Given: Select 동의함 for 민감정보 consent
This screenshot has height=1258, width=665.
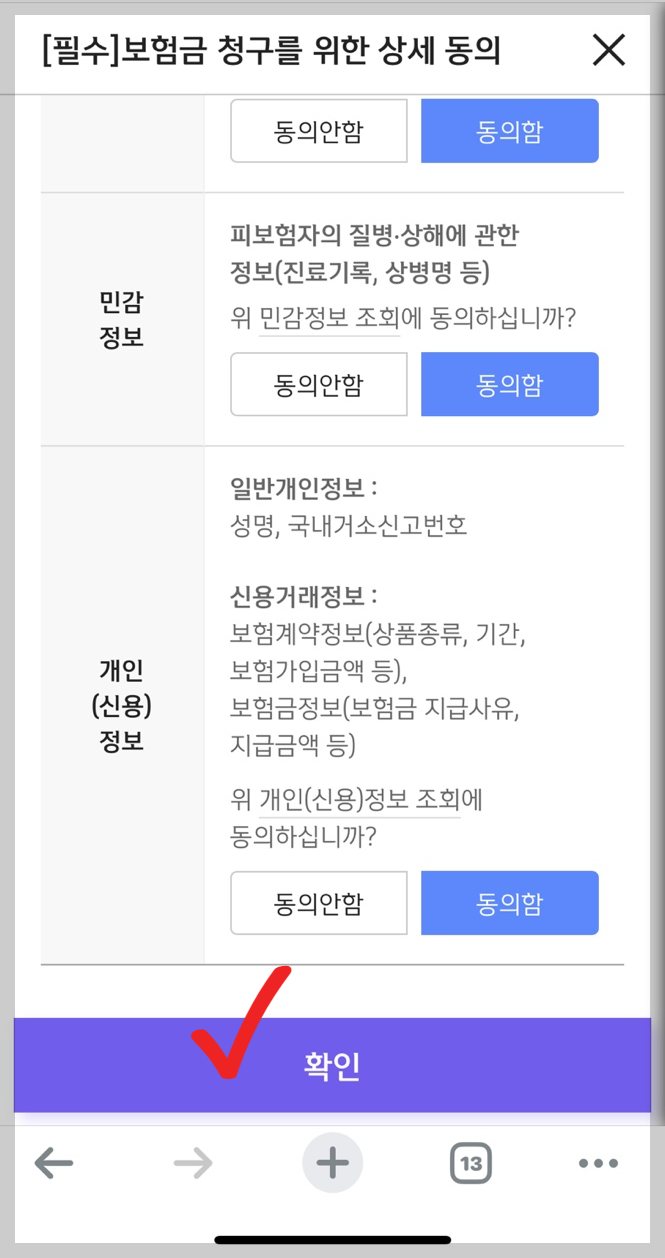Looking at the screenshot, I should coord(509,384).
